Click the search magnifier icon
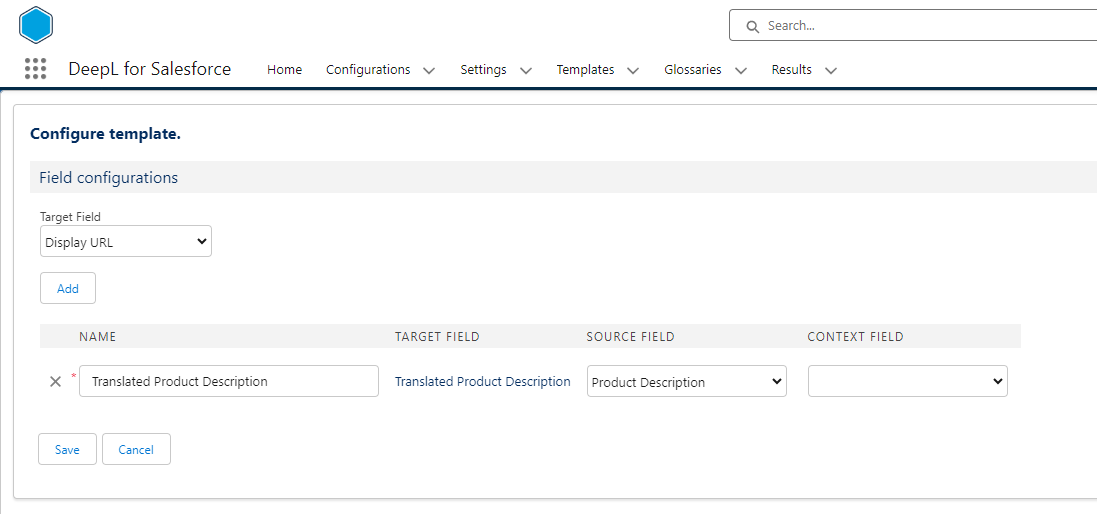 coord(751,26)
